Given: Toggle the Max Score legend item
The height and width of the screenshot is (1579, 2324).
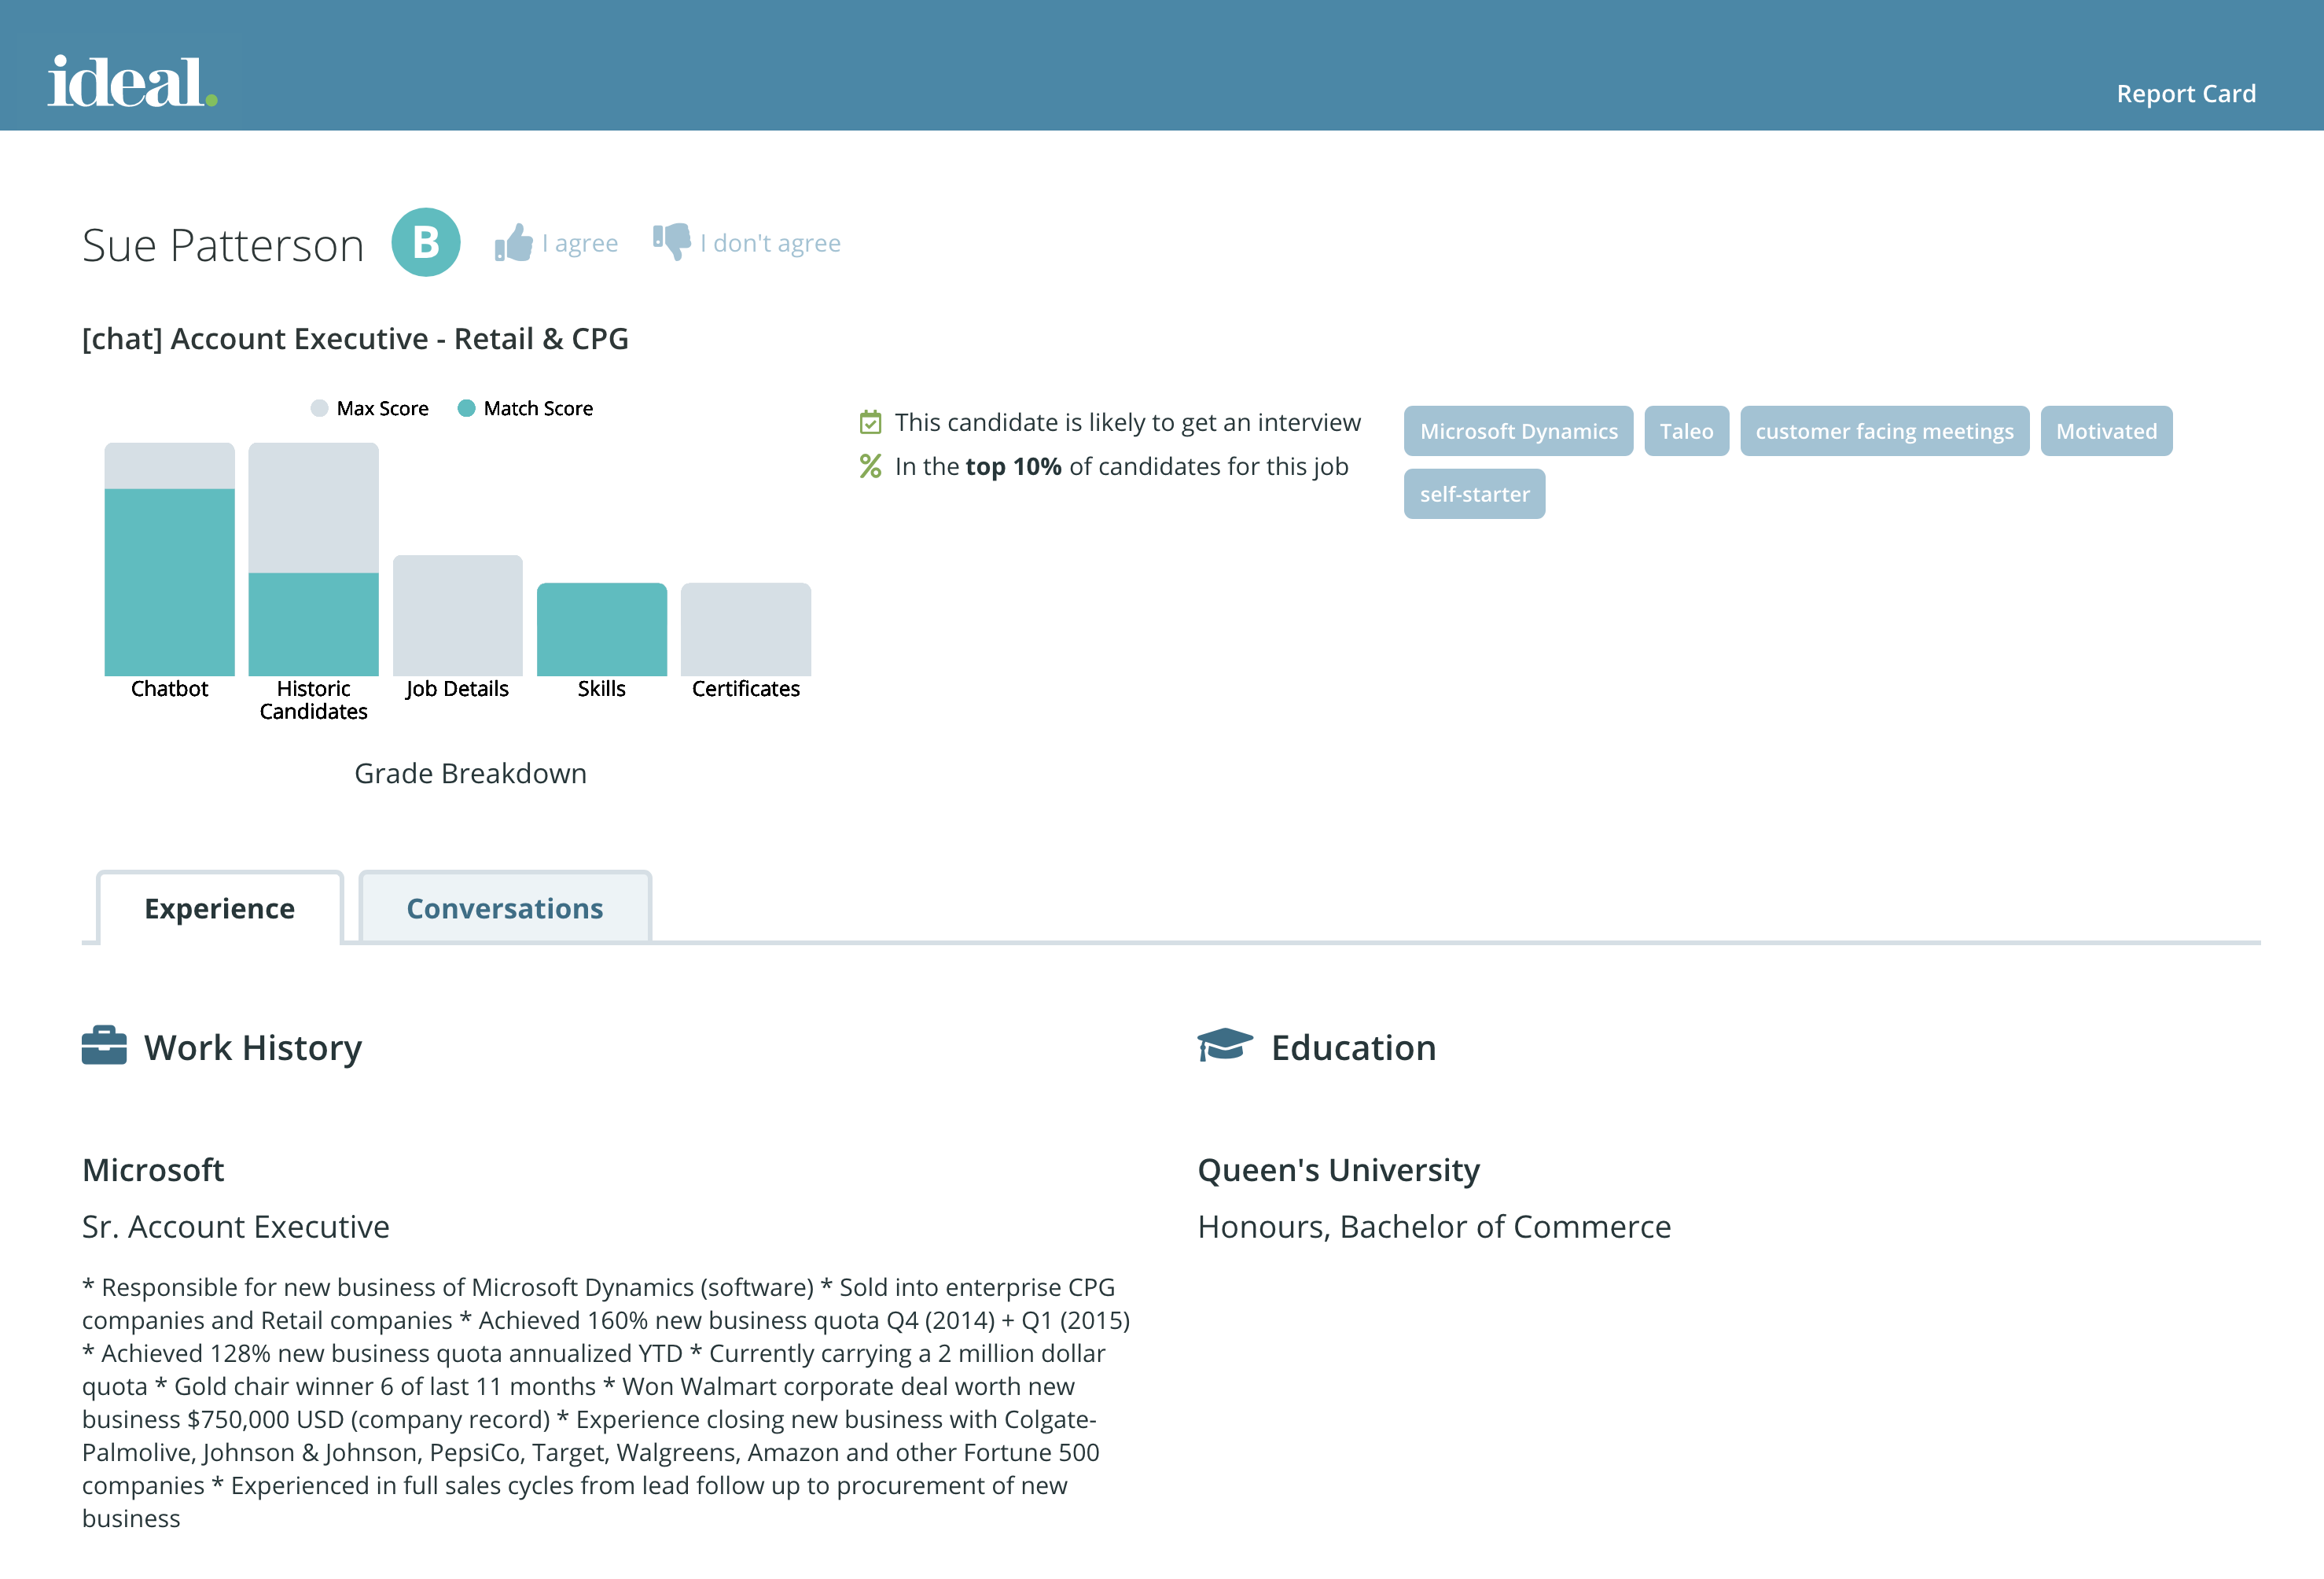Looking at the screenshot, I should click(x=370, y=408).
